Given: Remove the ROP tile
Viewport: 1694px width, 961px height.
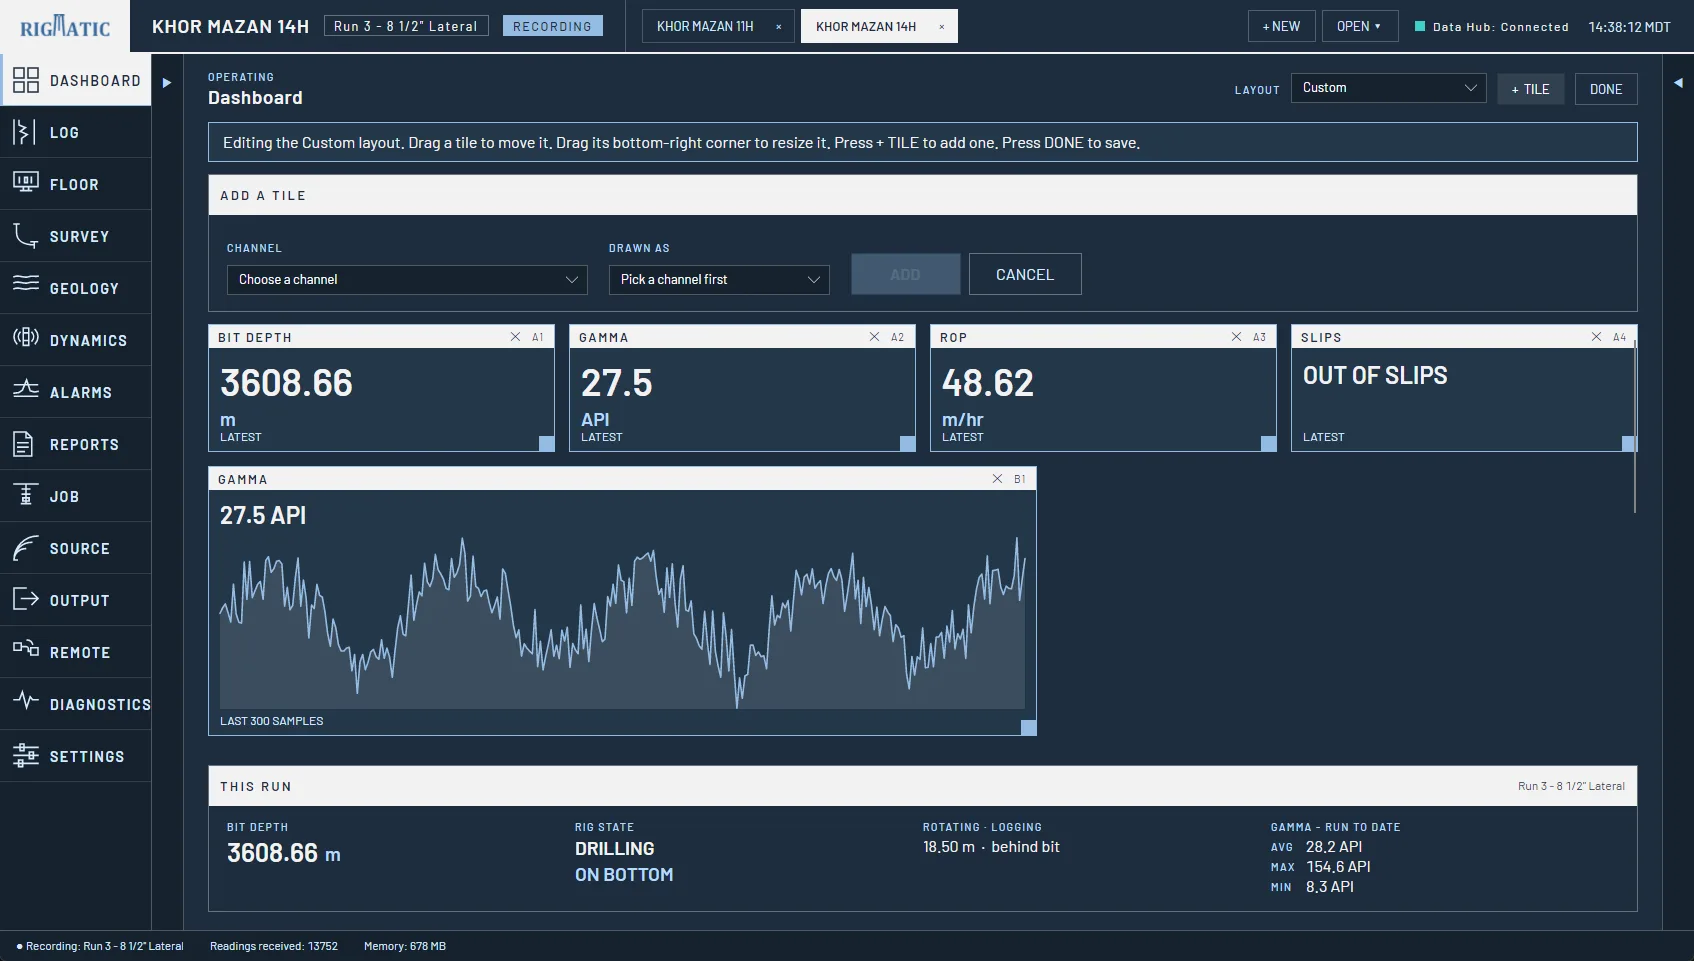Looking at the screenshot, I should click(1236, 337).
